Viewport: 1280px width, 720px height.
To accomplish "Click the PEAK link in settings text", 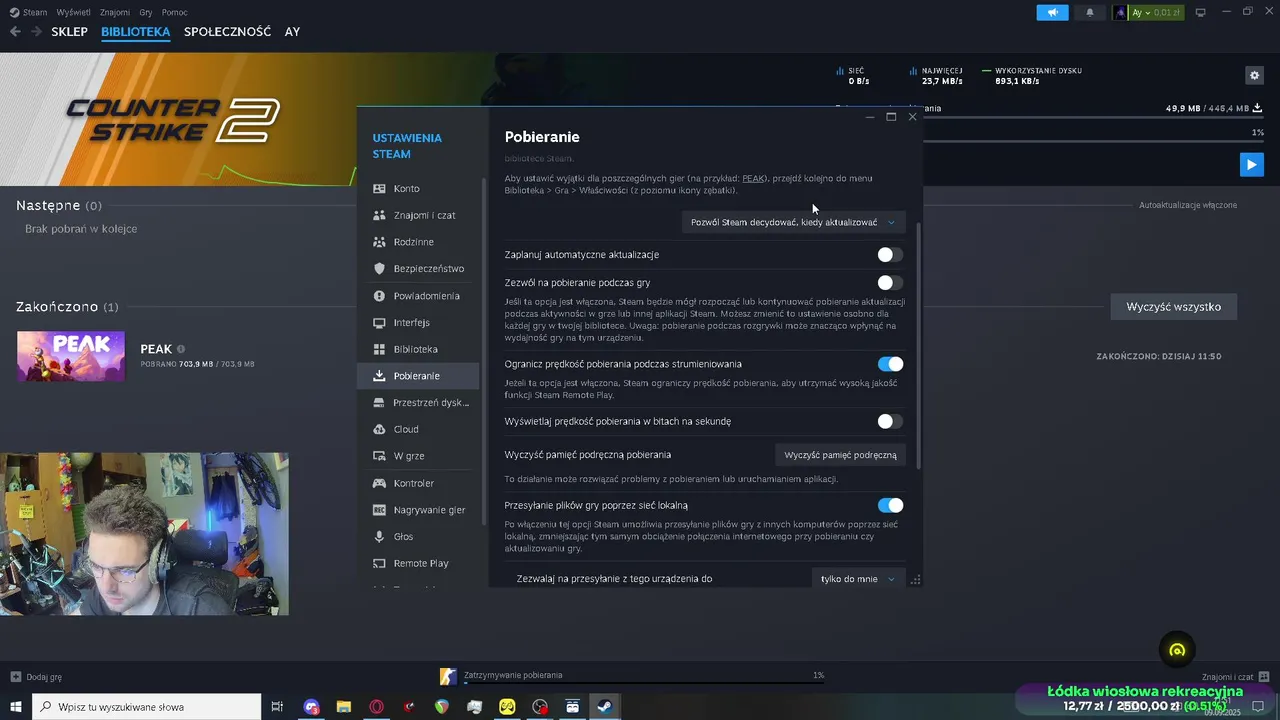I will coord(753,178).
